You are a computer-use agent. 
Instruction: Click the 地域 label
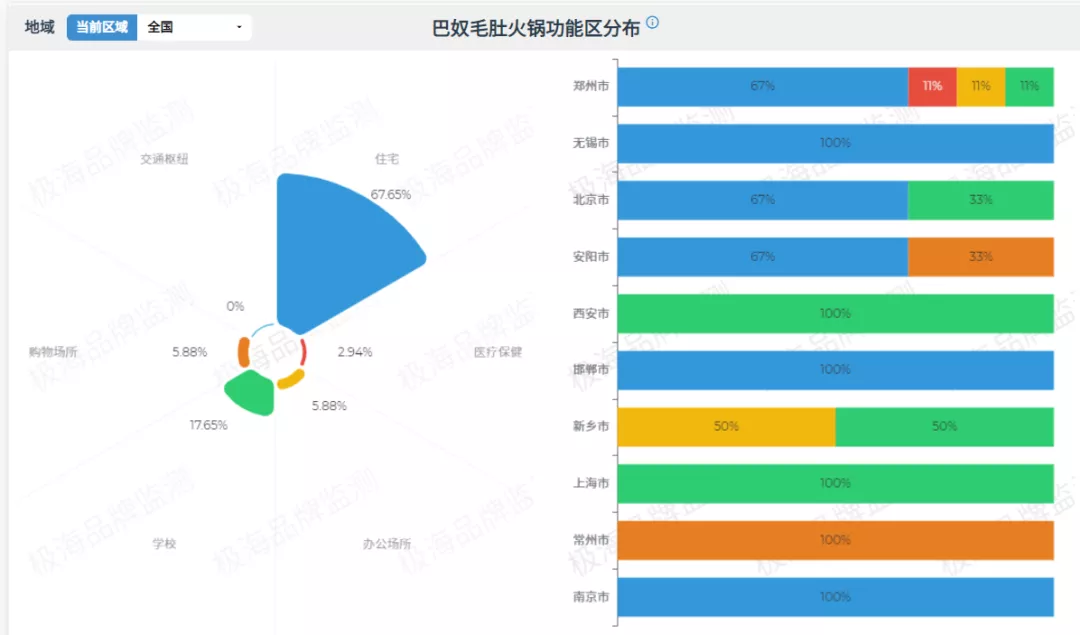point(39,27)
